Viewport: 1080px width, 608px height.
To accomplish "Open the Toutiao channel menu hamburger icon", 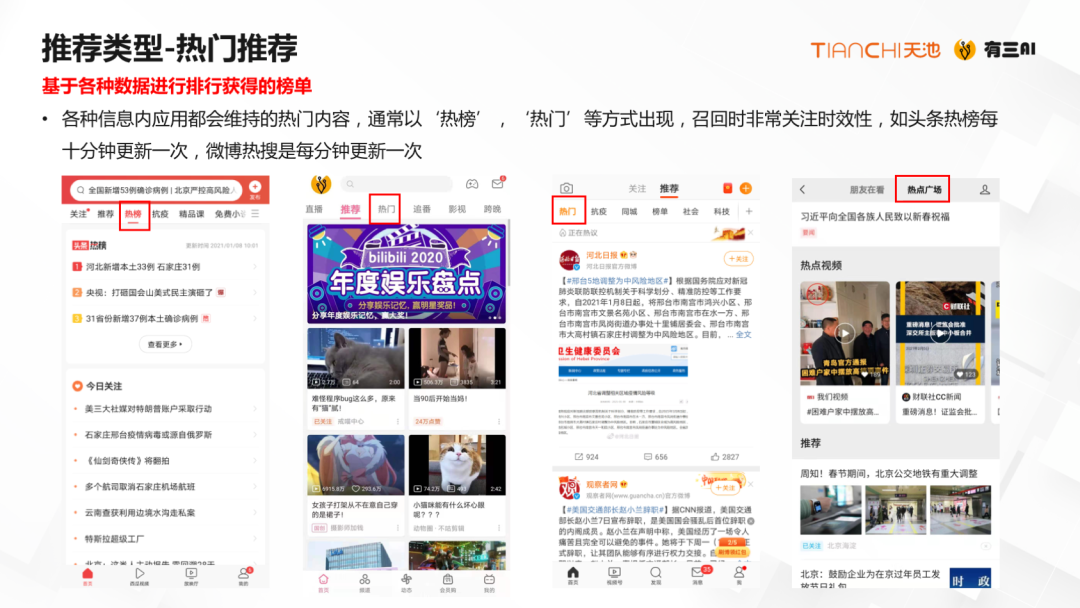I will pos(255,214).
